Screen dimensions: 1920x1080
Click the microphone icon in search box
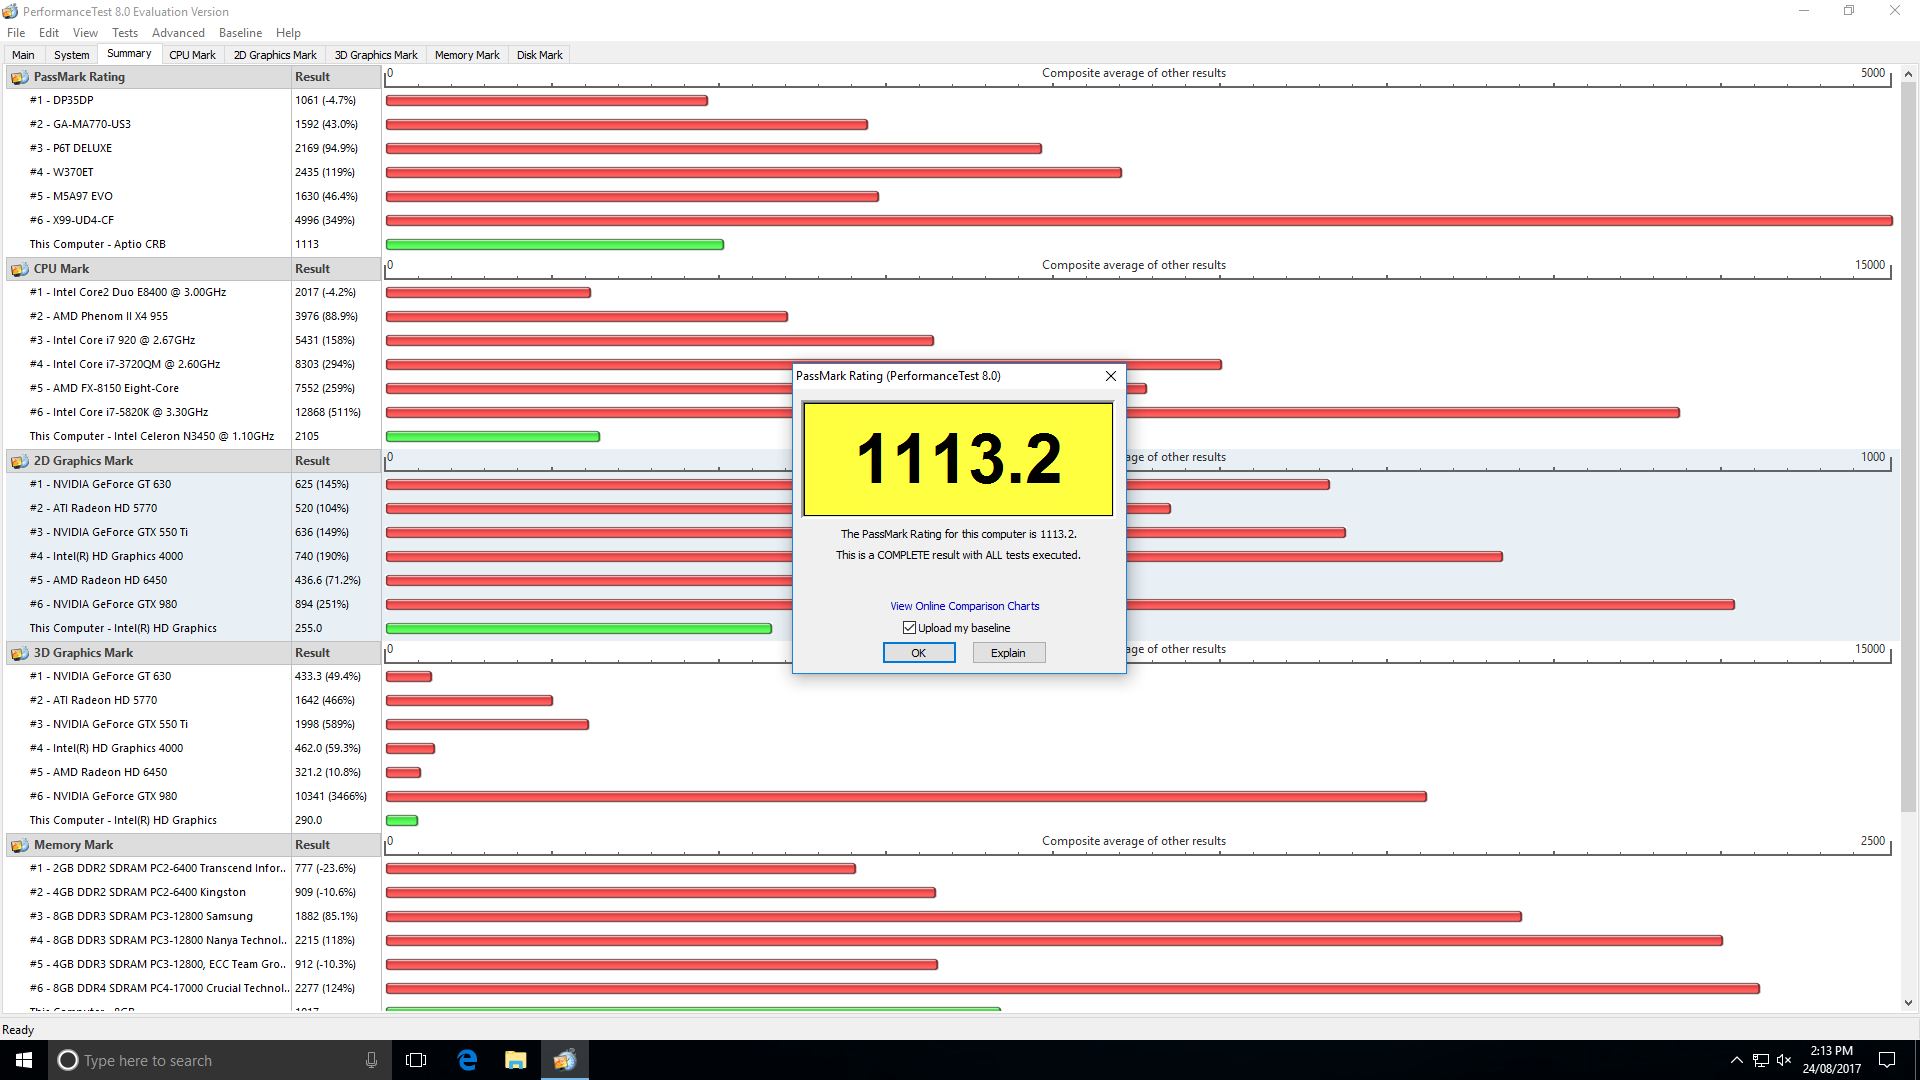coord(371,1060)
